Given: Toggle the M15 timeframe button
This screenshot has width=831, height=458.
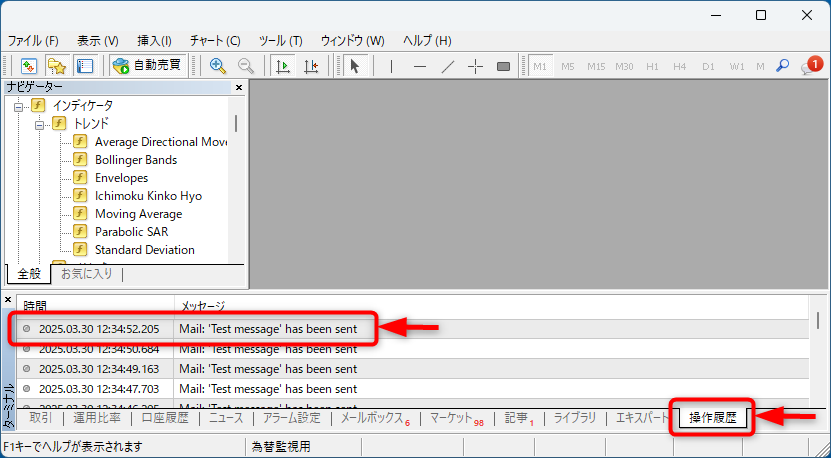Looking at the screenshot, I should [x=596, y=66].
